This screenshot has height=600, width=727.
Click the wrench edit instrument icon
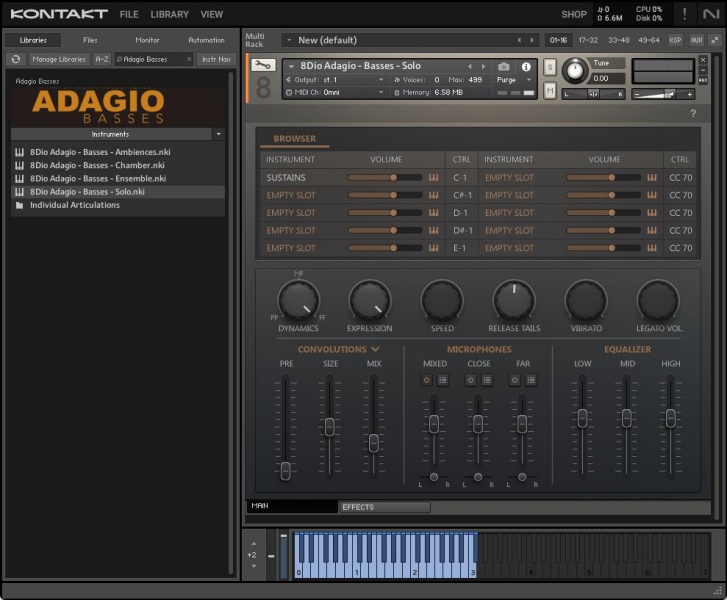pyautogui.click(x=262, y=65)
